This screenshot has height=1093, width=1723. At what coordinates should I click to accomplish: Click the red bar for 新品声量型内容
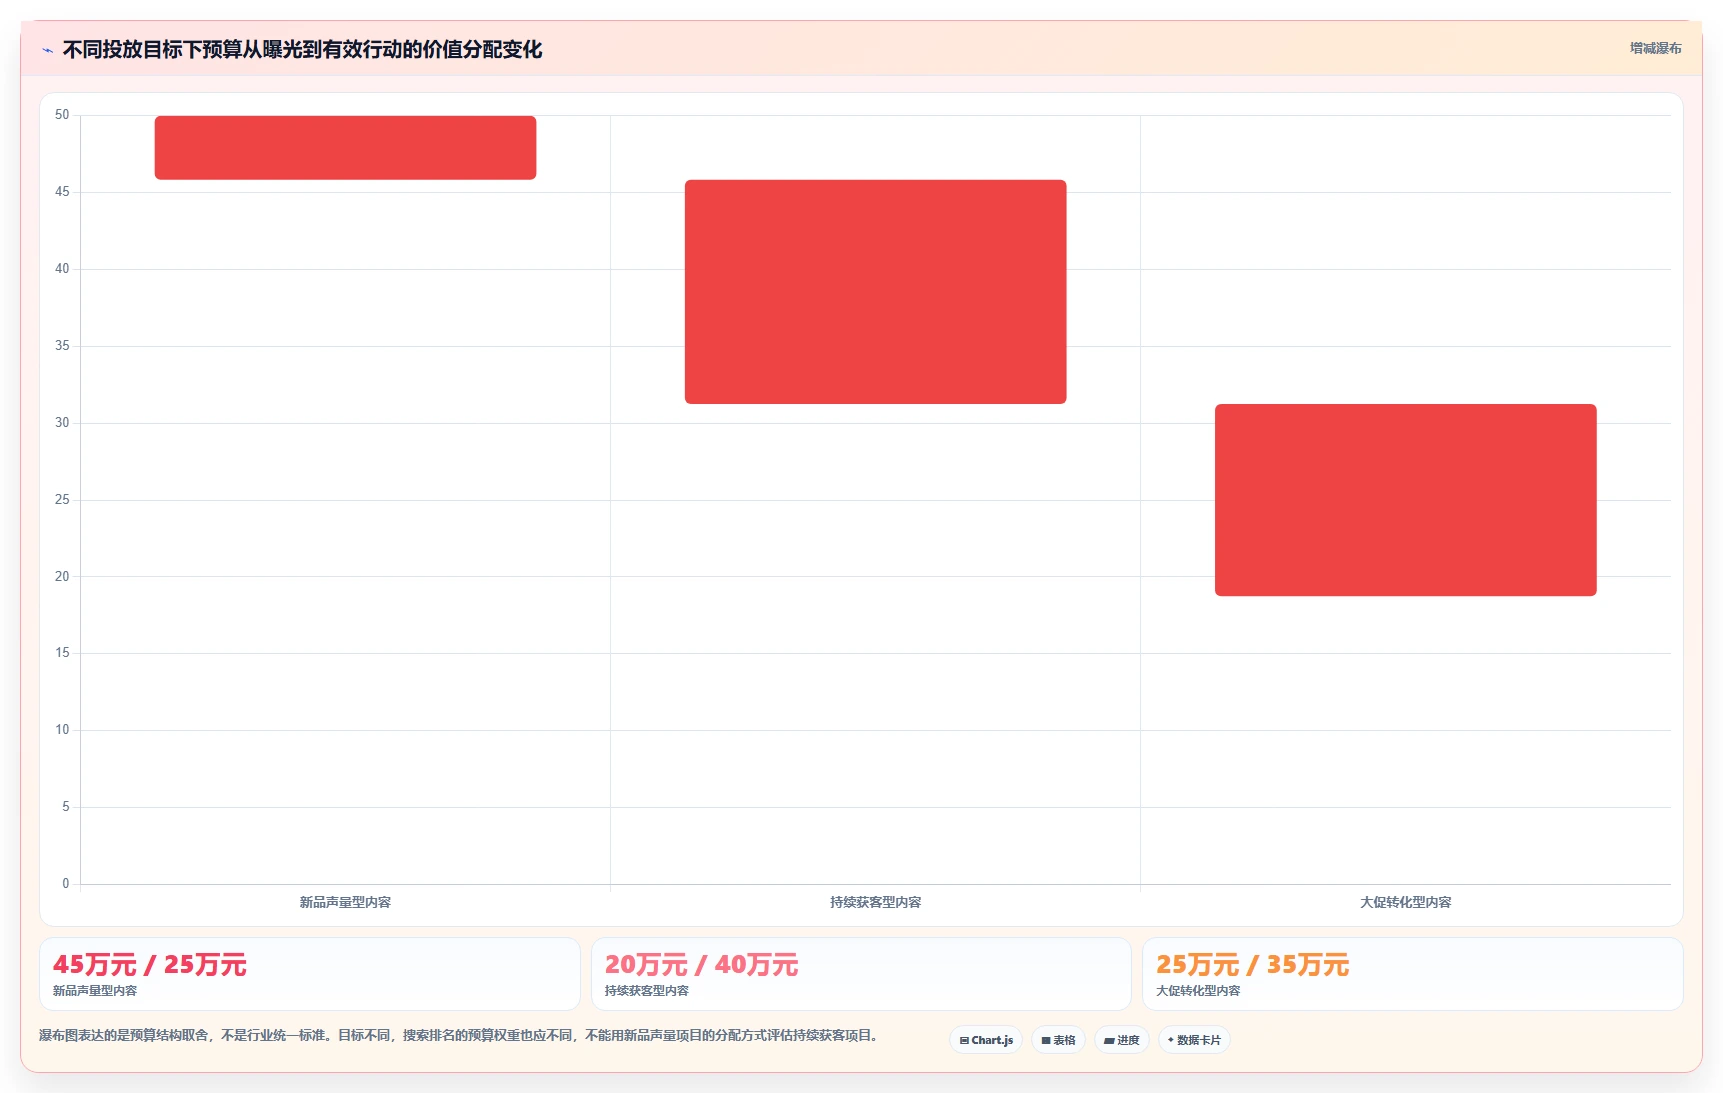click(x=345, y=148)
